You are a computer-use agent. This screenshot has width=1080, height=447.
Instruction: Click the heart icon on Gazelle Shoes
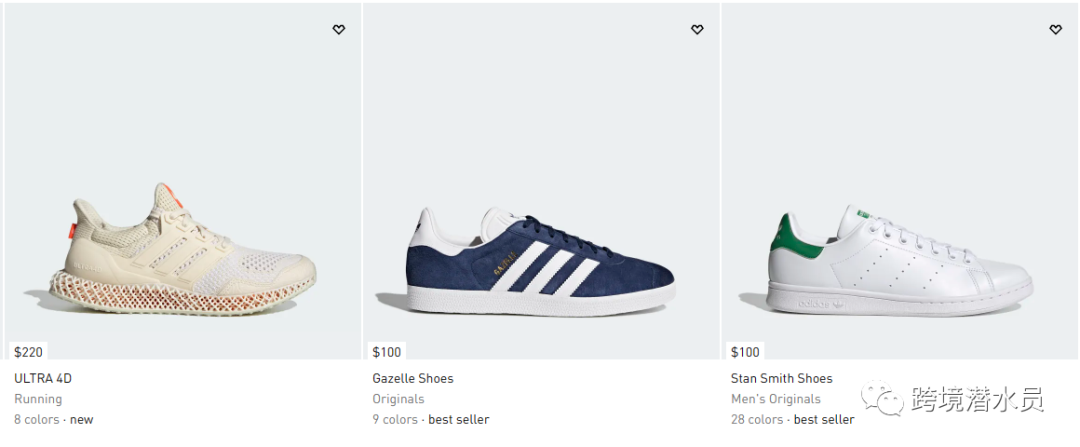coord(697,30)
